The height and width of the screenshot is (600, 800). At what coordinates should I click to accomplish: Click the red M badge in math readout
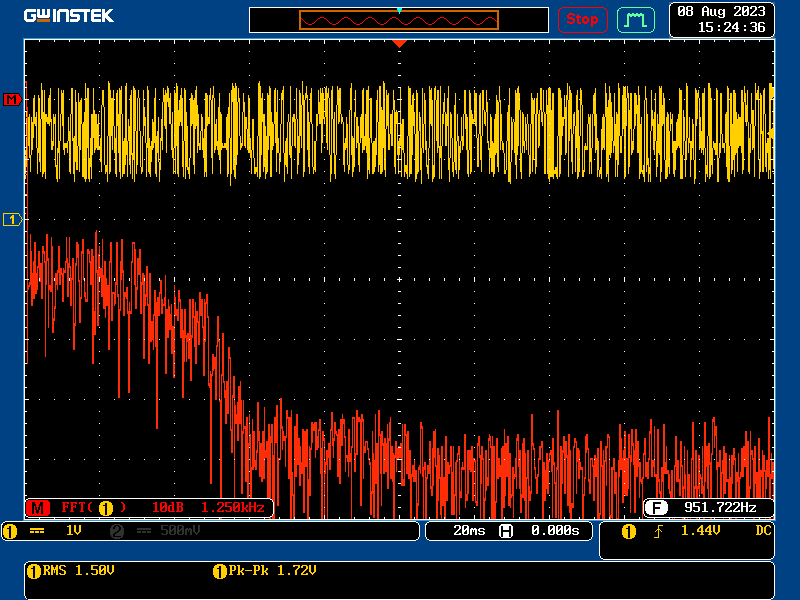[x=38, y=508]
